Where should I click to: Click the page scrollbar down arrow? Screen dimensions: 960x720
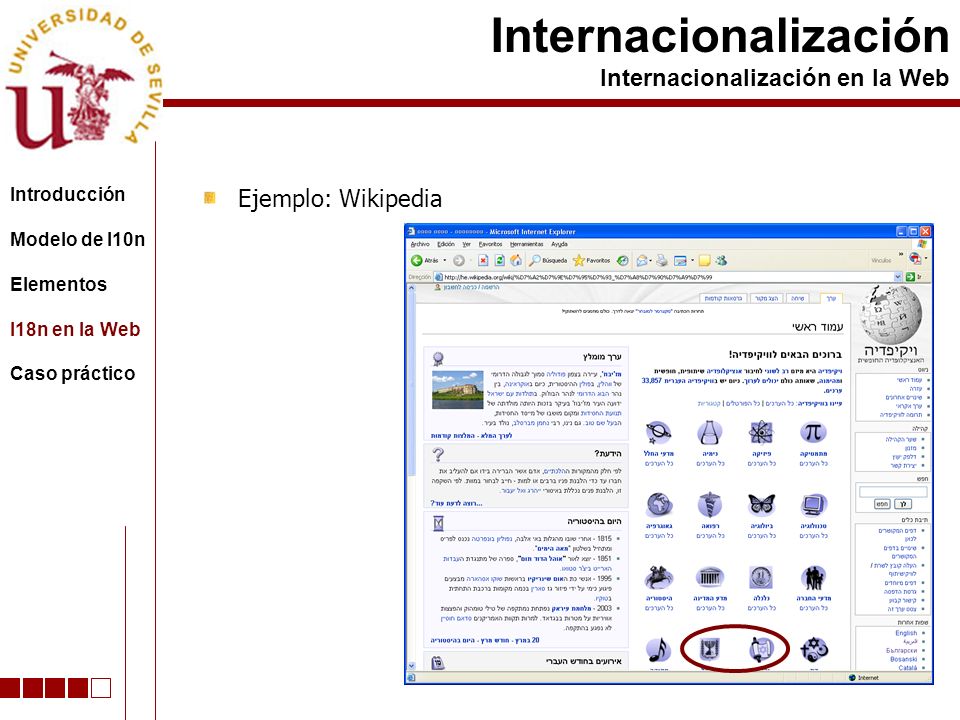tap(411, 666)
